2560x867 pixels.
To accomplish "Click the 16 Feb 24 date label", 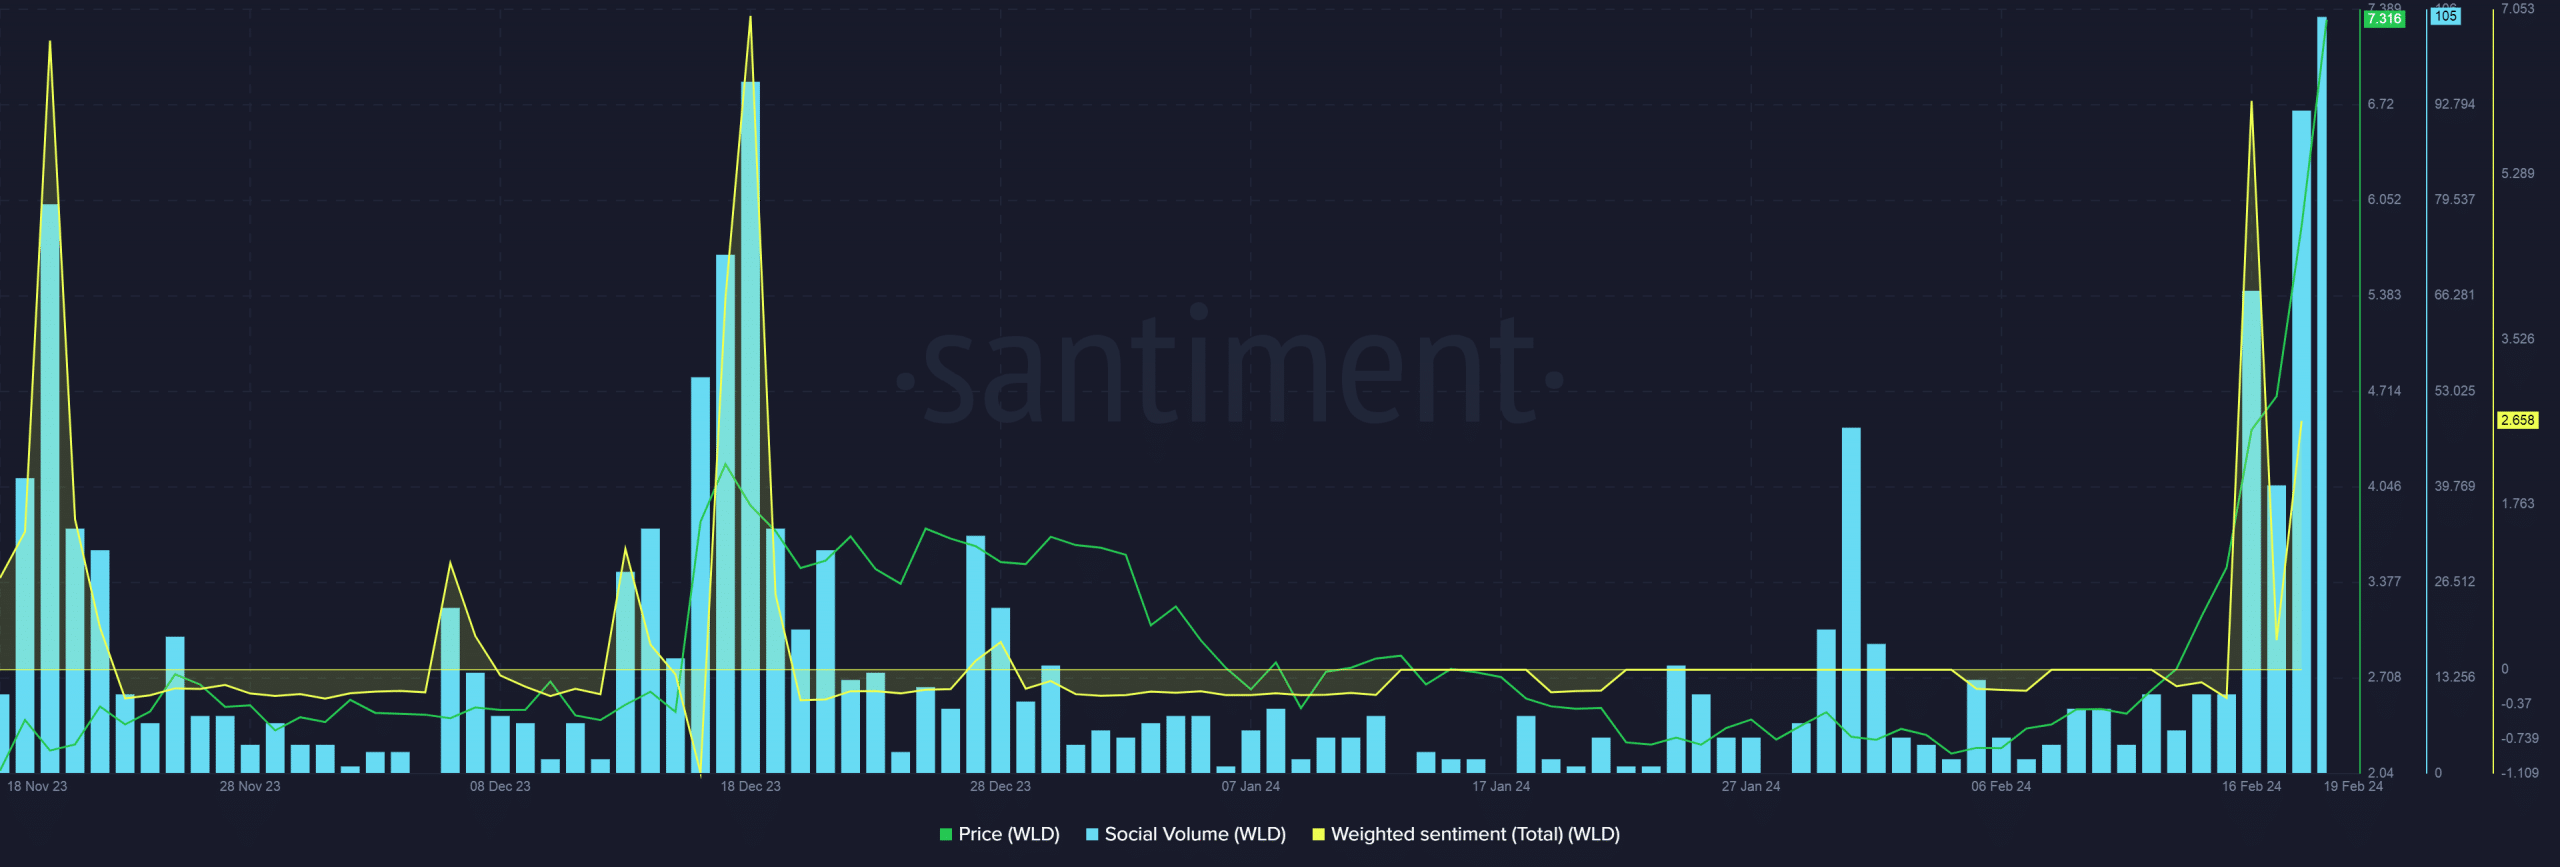I will pos(2251,786).
